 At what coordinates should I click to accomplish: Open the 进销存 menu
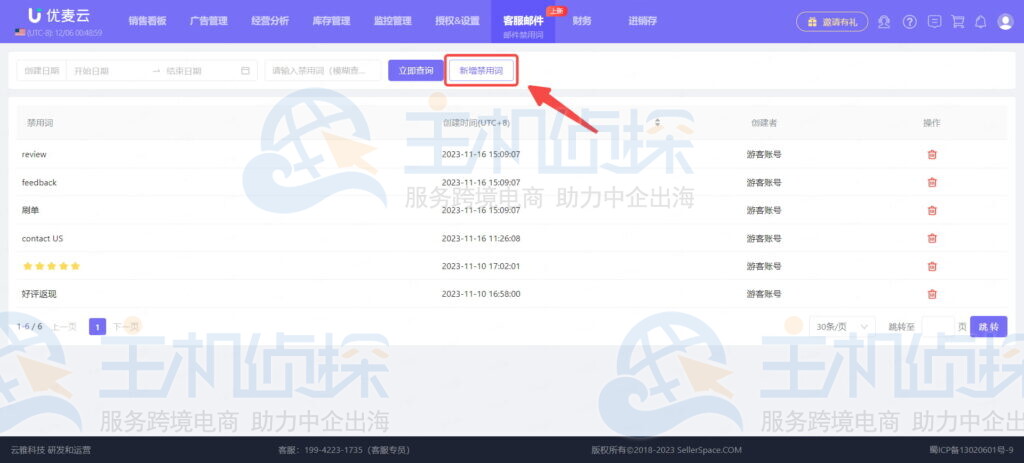tap(643, 21)
